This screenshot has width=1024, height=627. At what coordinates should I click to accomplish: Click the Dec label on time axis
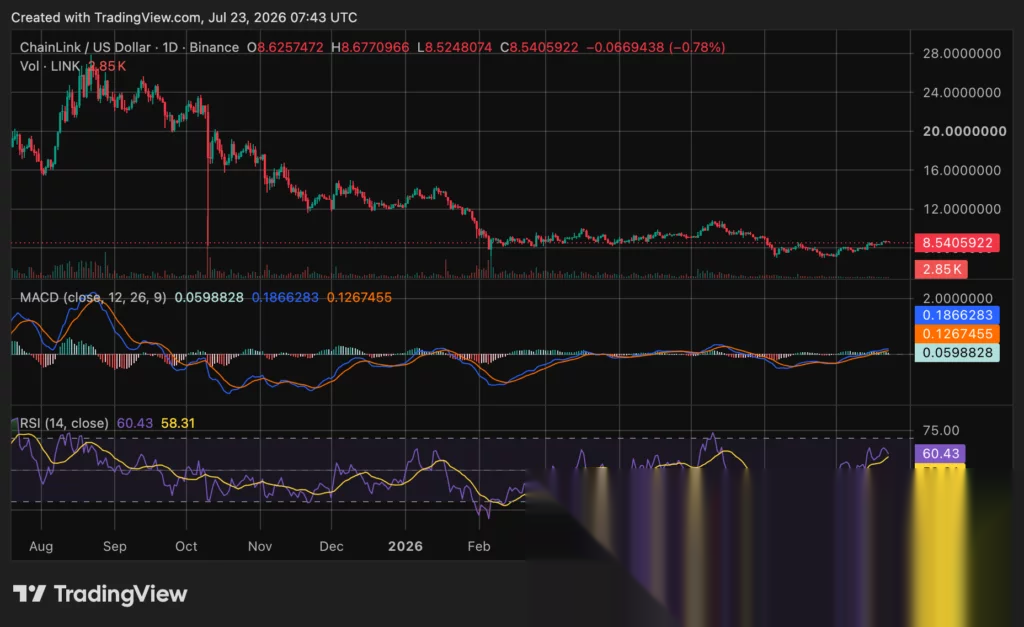click(331, 546)
